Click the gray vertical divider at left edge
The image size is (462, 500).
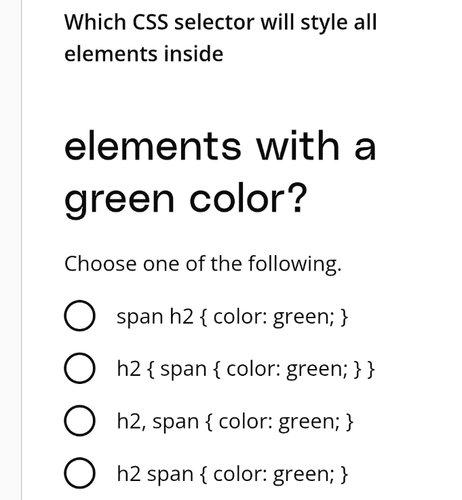[x=22, y=250]
